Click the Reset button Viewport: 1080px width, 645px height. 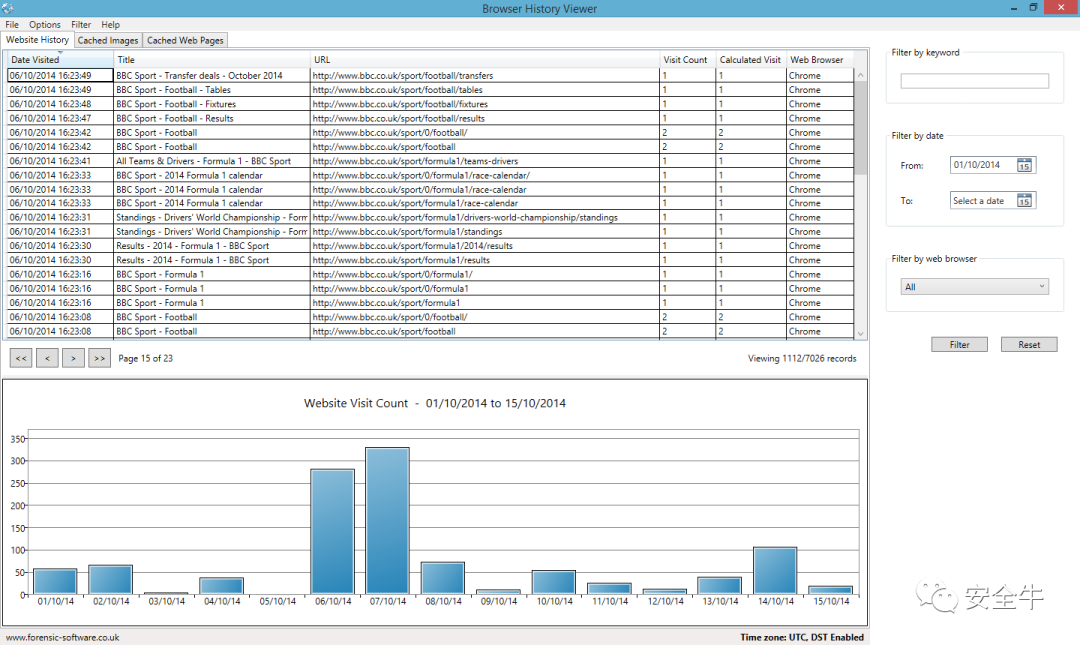tap(1029, 345)
